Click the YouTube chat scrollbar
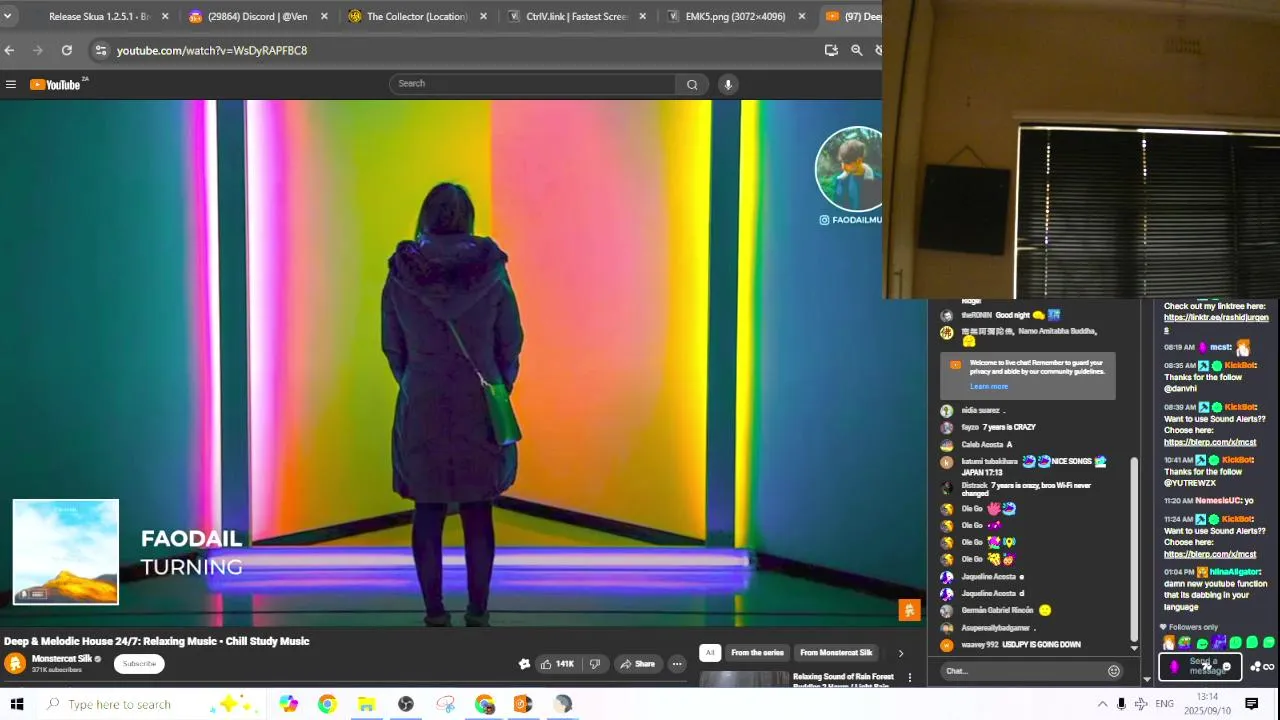Image resolution: width=1280 pixels, height=720 pixels. coord(1134,550)
